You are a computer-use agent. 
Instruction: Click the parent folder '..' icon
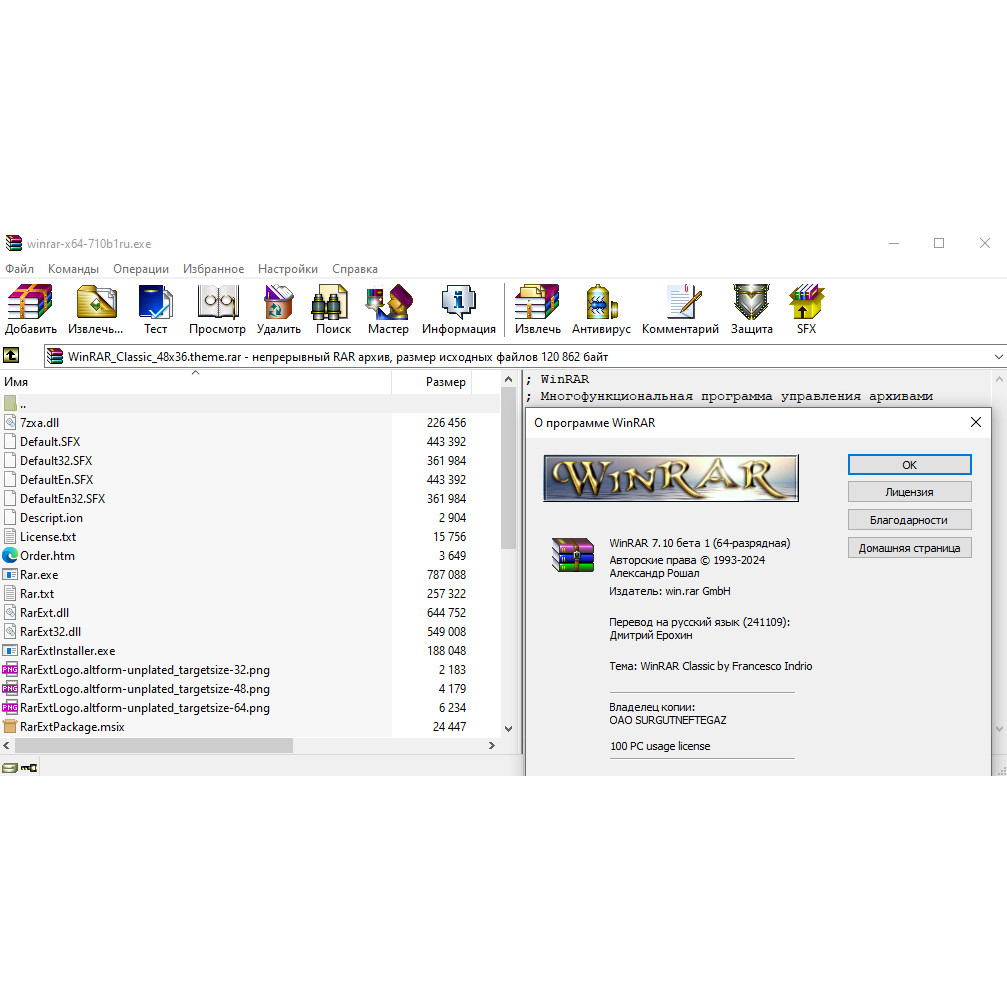(10, 403)
